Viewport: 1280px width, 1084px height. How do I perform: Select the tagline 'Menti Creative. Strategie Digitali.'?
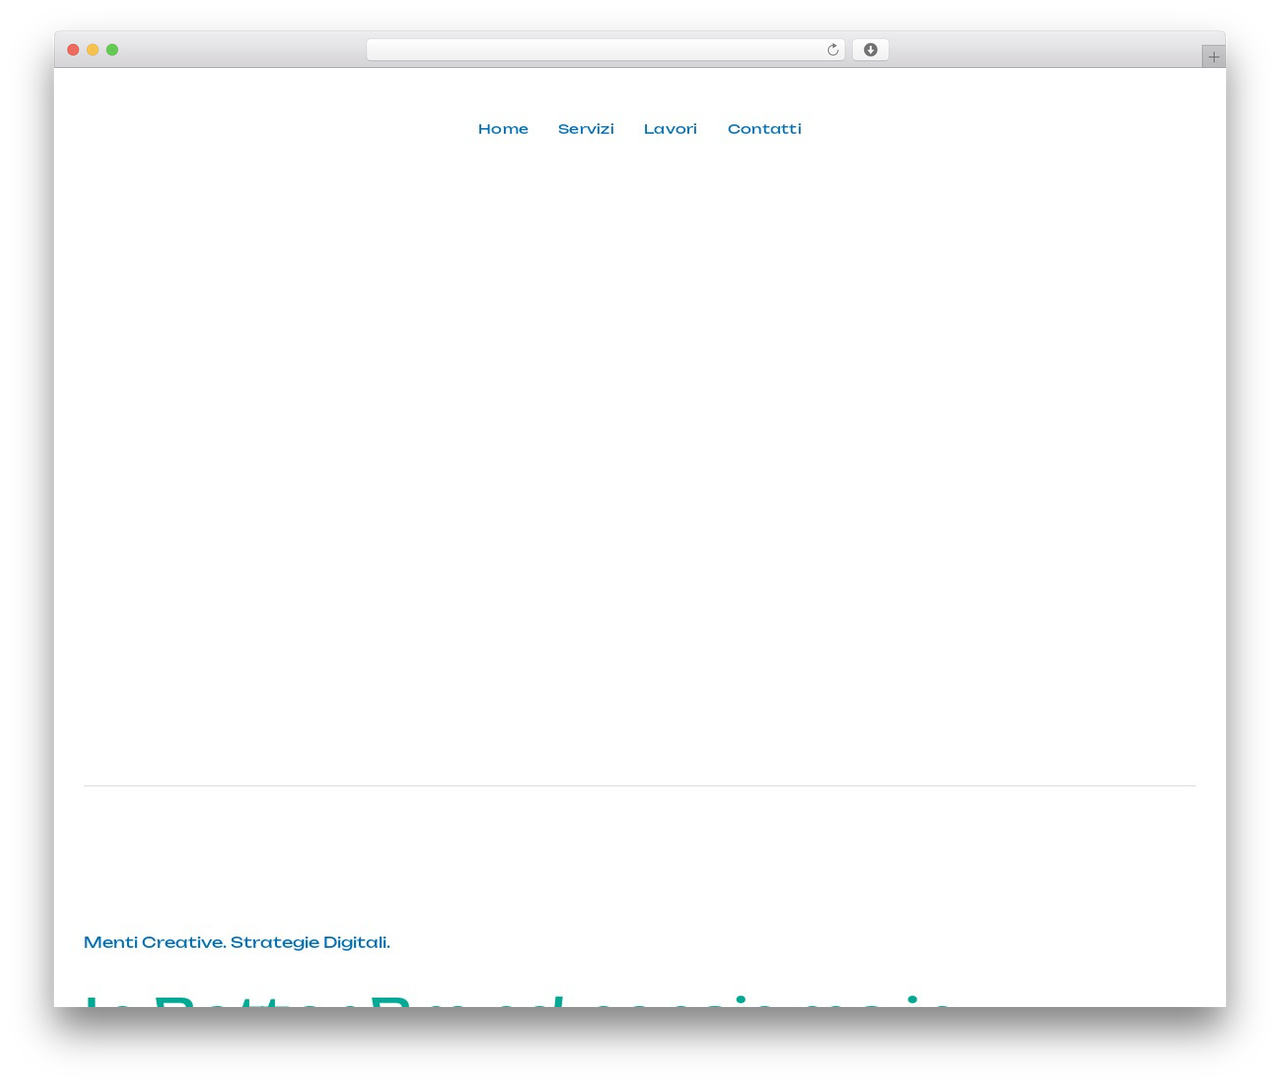click(237, 942)
